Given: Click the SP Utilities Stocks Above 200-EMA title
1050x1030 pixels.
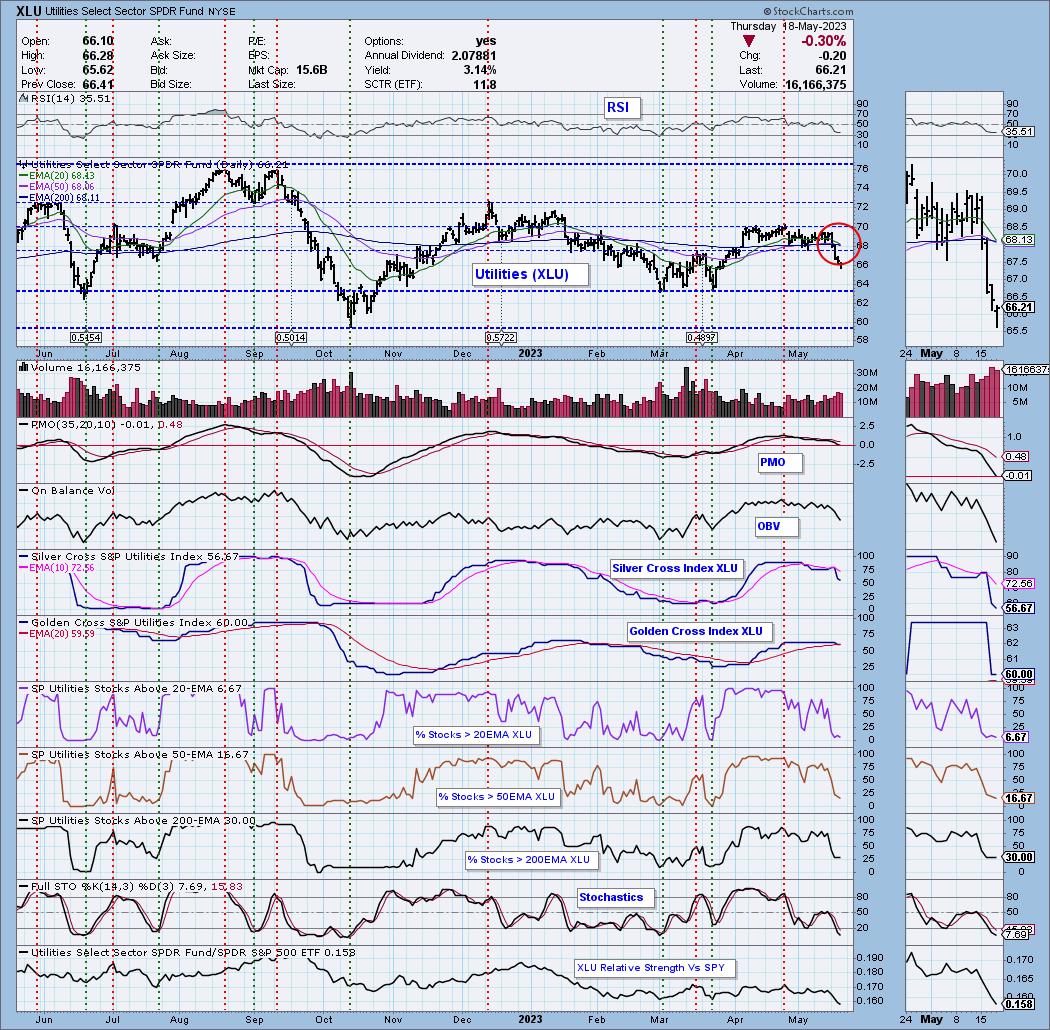Looking at the screenshot, I should point(143,821).
